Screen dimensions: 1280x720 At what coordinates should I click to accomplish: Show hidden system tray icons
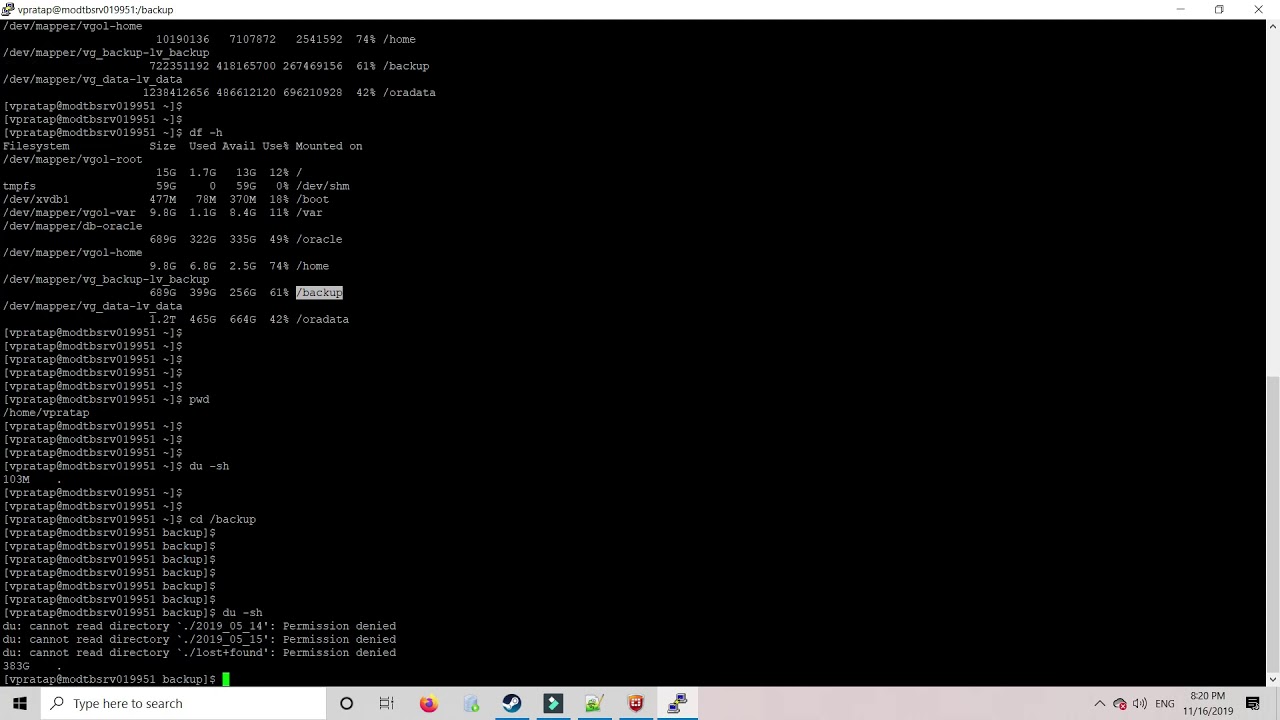point(1100,703)
